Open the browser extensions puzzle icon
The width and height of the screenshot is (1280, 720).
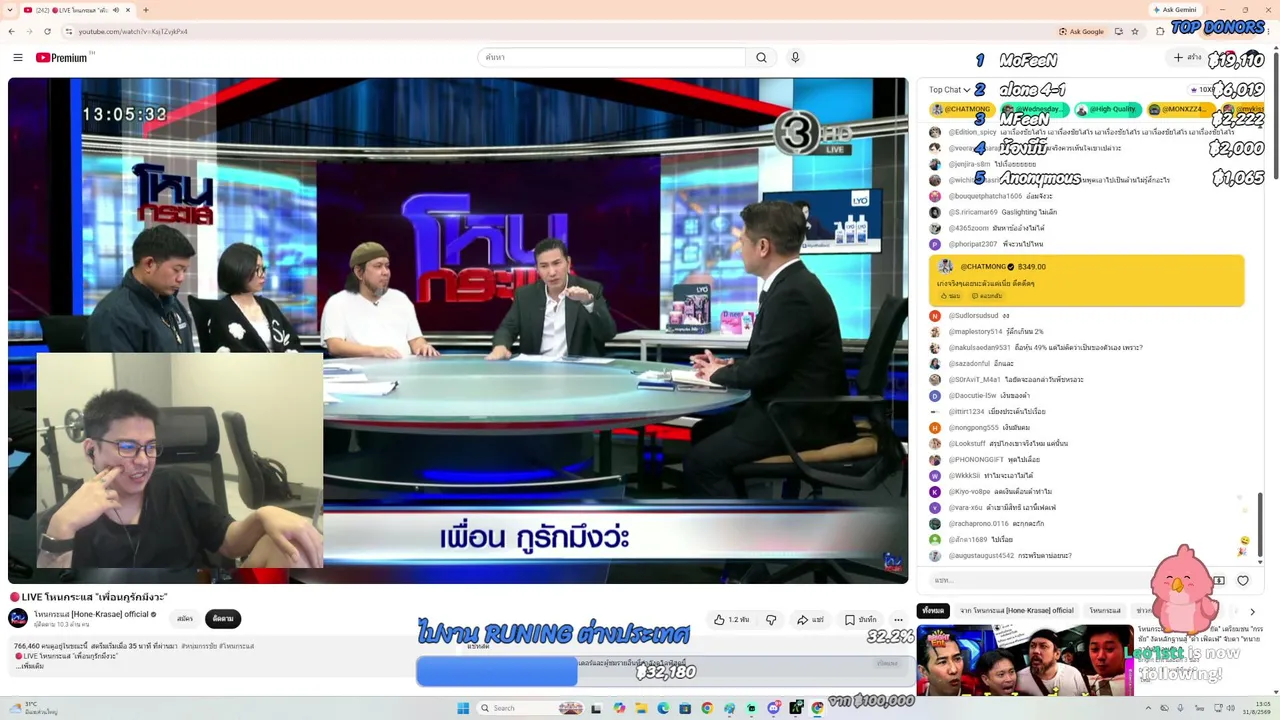pyautogui.click(x=1161, y=32)
